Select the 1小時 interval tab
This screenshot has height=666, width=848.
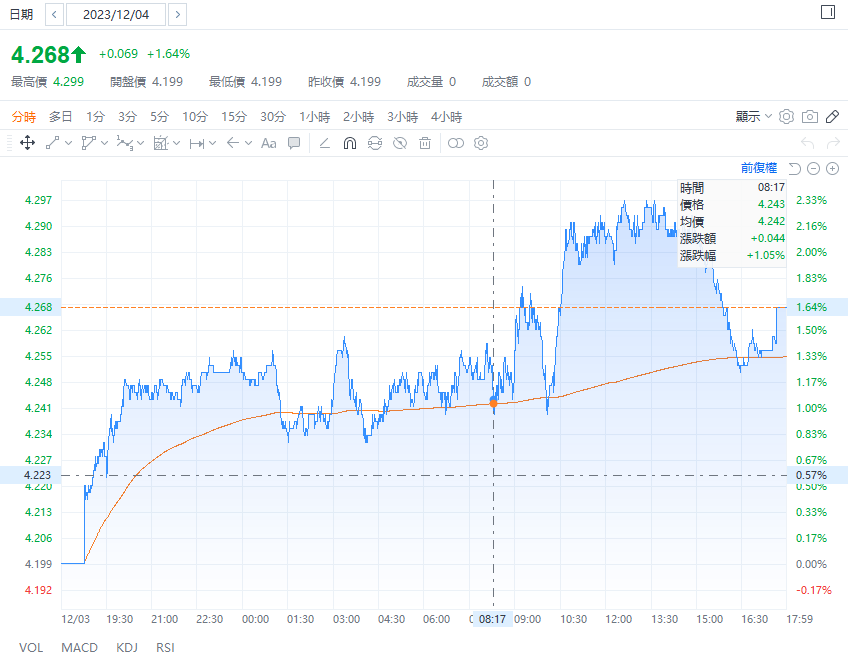pos(315,117)
